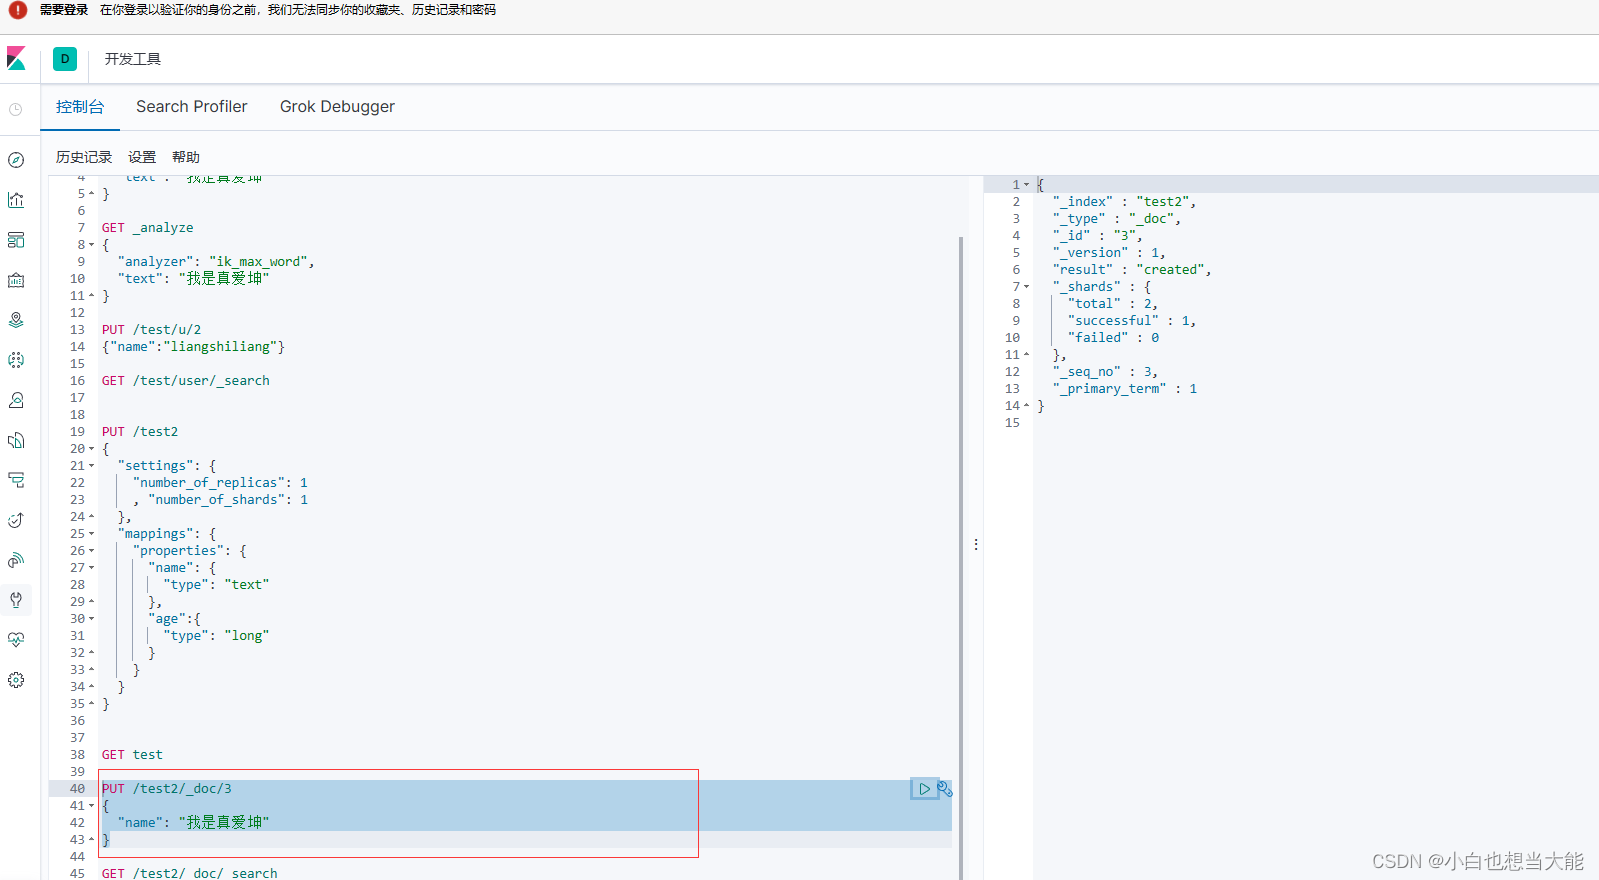Click {"name":"liangshiliang"} line
The width and height of the screenshot is (1599, 880).
(x=194, y=347)
